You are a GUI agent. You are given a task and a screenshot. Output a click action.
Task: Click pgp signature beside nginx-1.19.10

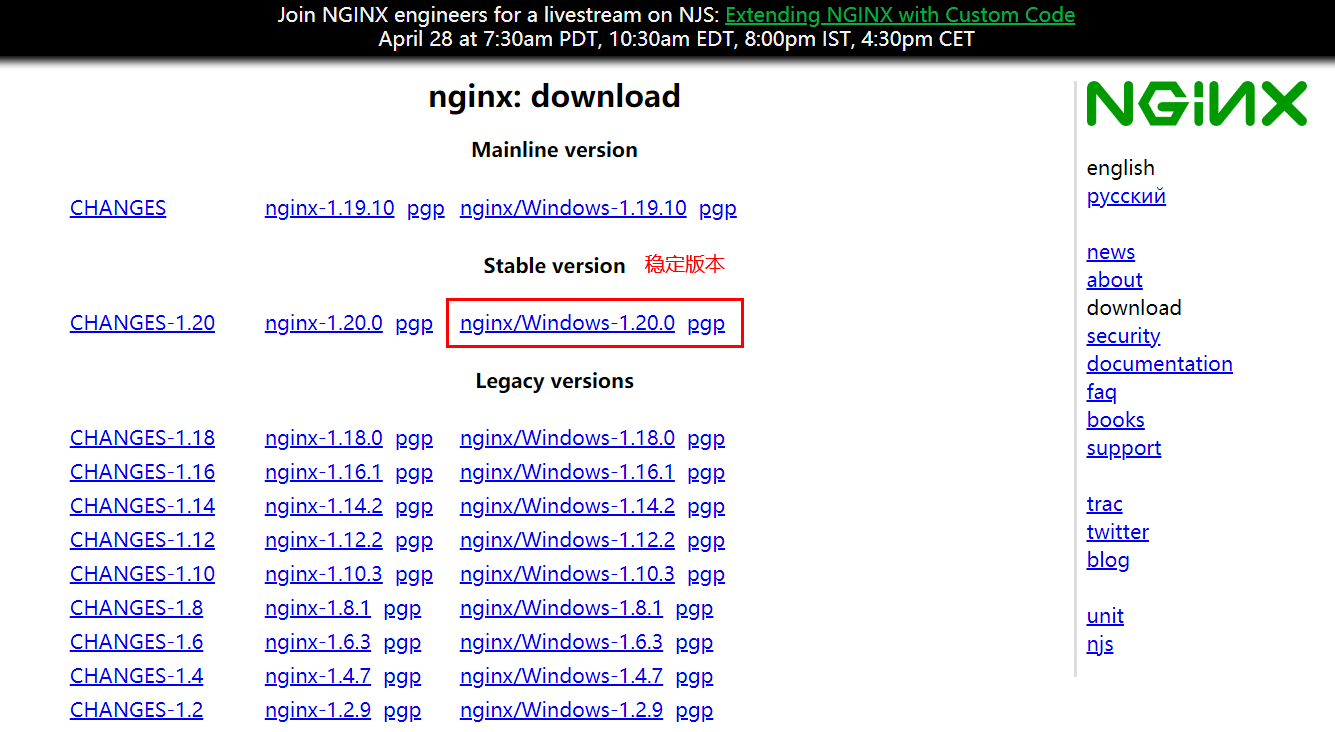[x=426, y=208]
